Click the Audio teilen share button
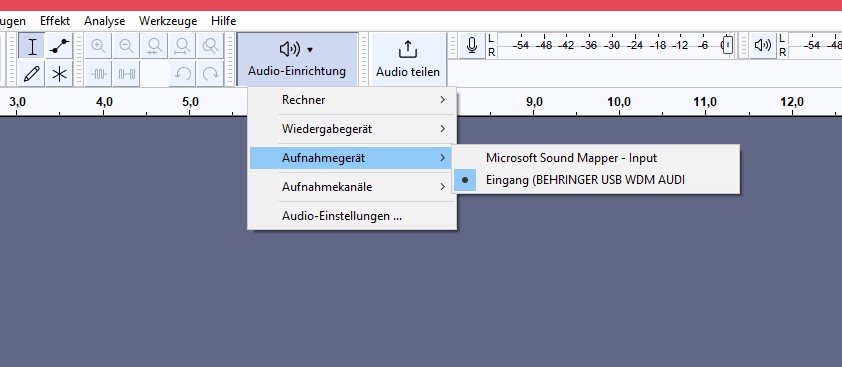The image size is (842, 367). [408, 59]
